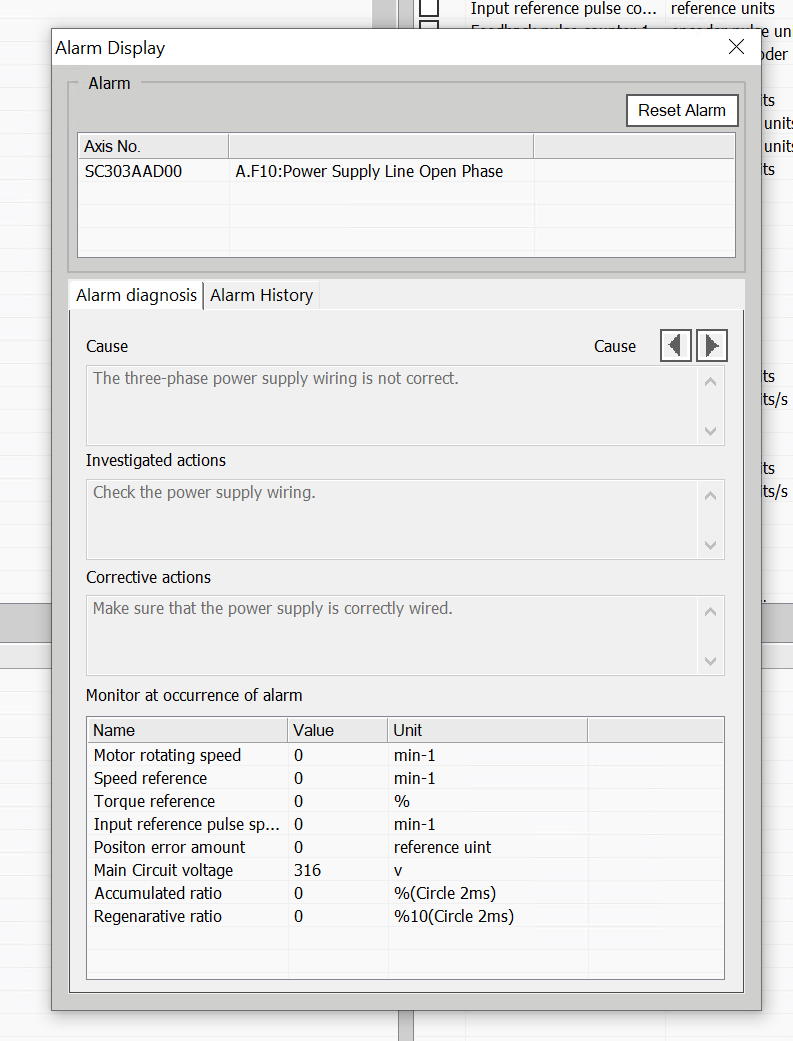Viewport: 793px width, 1041px height.
Task: Close the Alarm Display dialog
Action: coord(737,47)
